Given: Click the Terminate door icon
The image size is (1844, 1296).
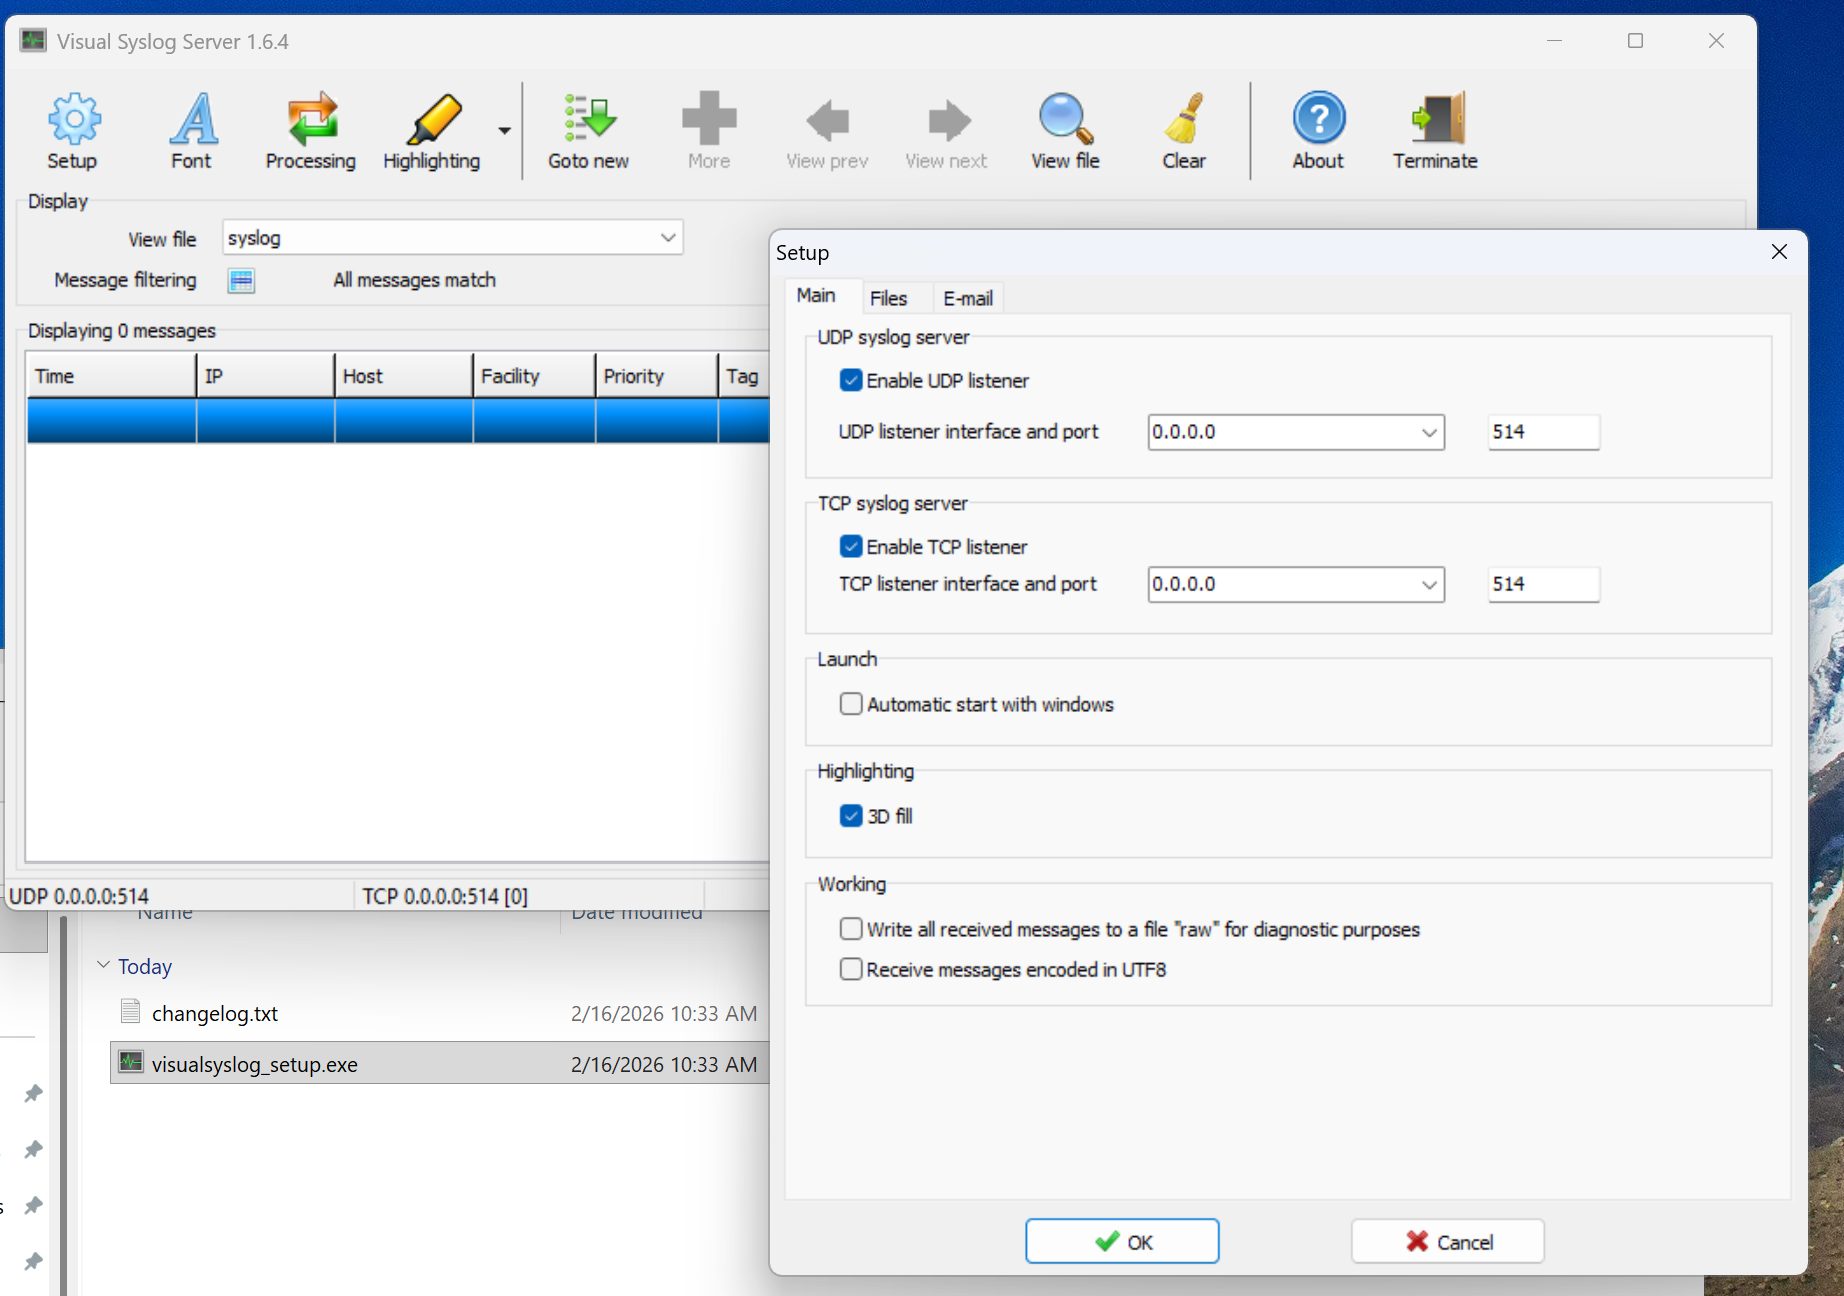Looking at the screenshot, I should [x=1436, y=130].
